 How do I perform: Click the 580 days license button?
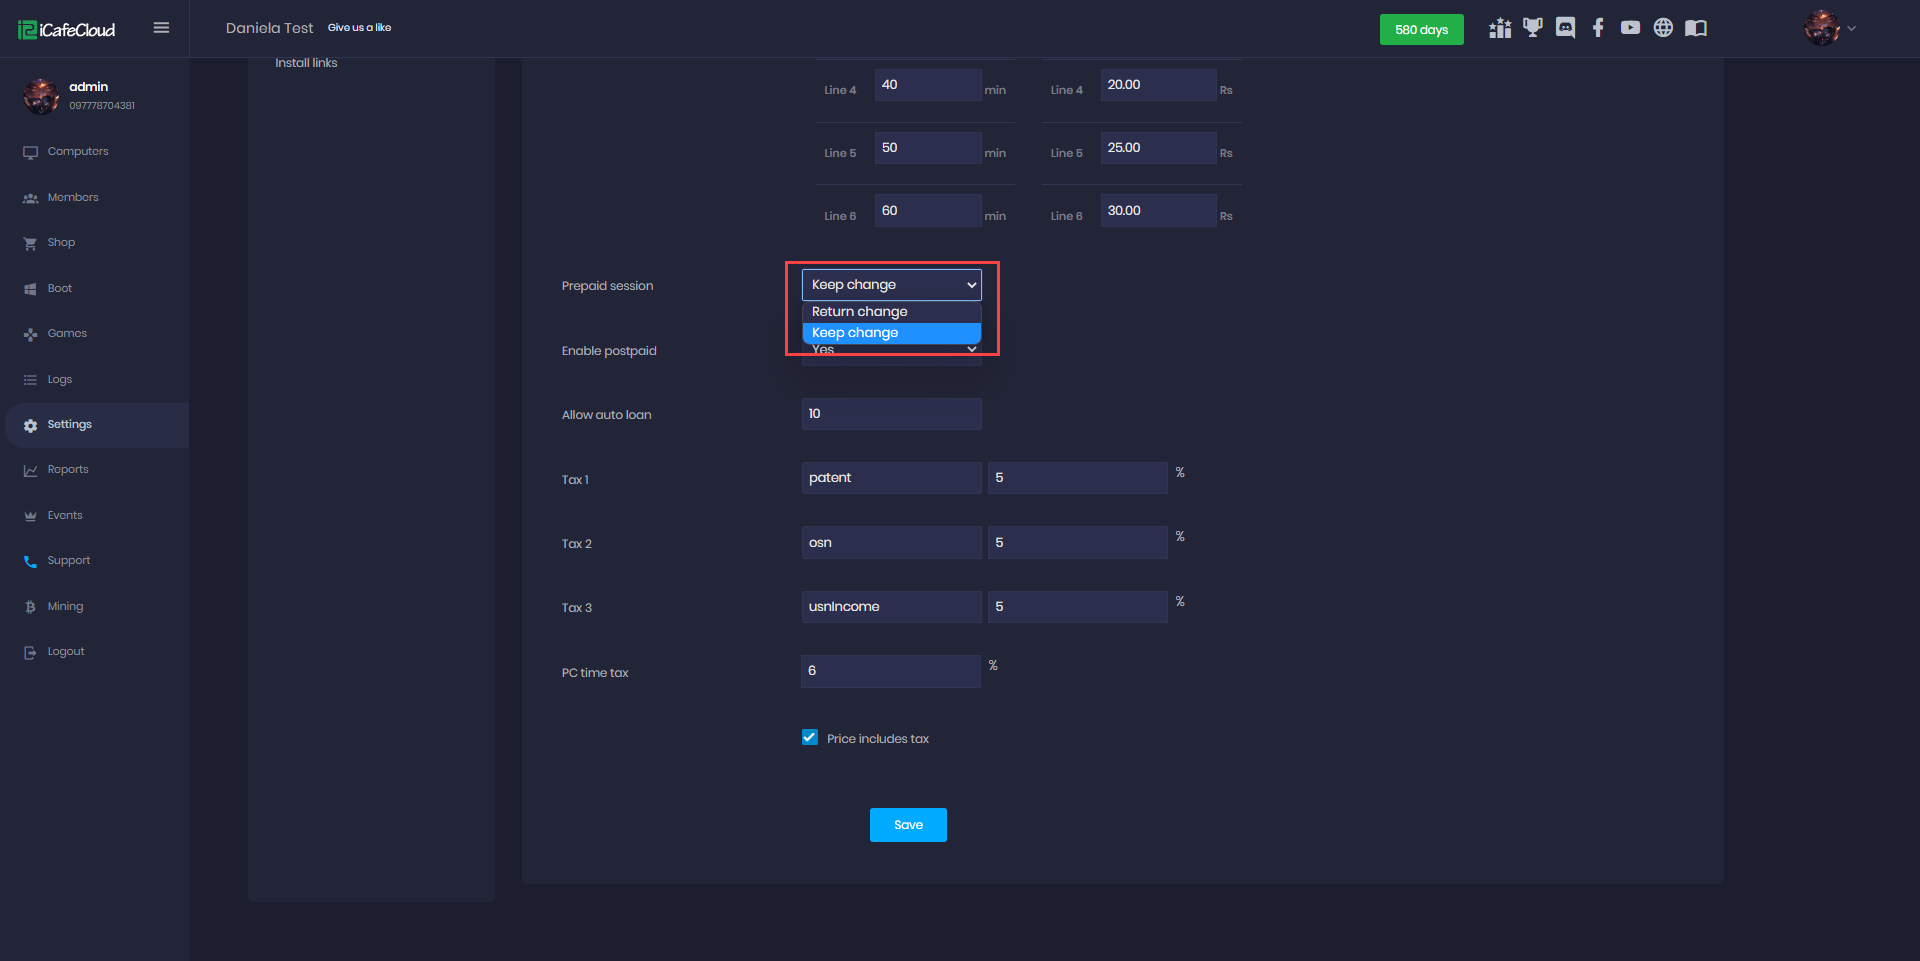click(1421, 29)
